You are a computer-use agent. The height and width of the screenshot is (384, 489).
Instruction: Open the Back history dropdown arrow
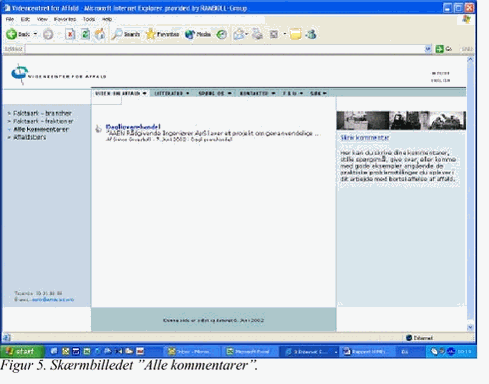tap(35, 34)
